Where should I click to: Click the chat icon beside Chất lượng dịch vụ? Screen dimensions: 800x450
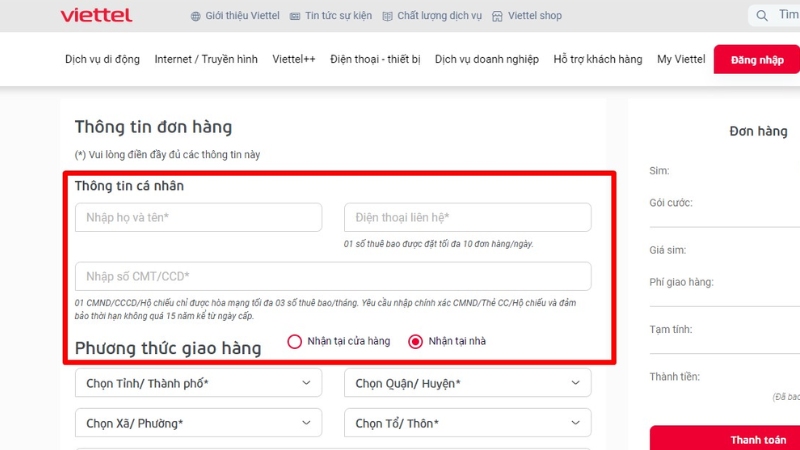[386, 16]
